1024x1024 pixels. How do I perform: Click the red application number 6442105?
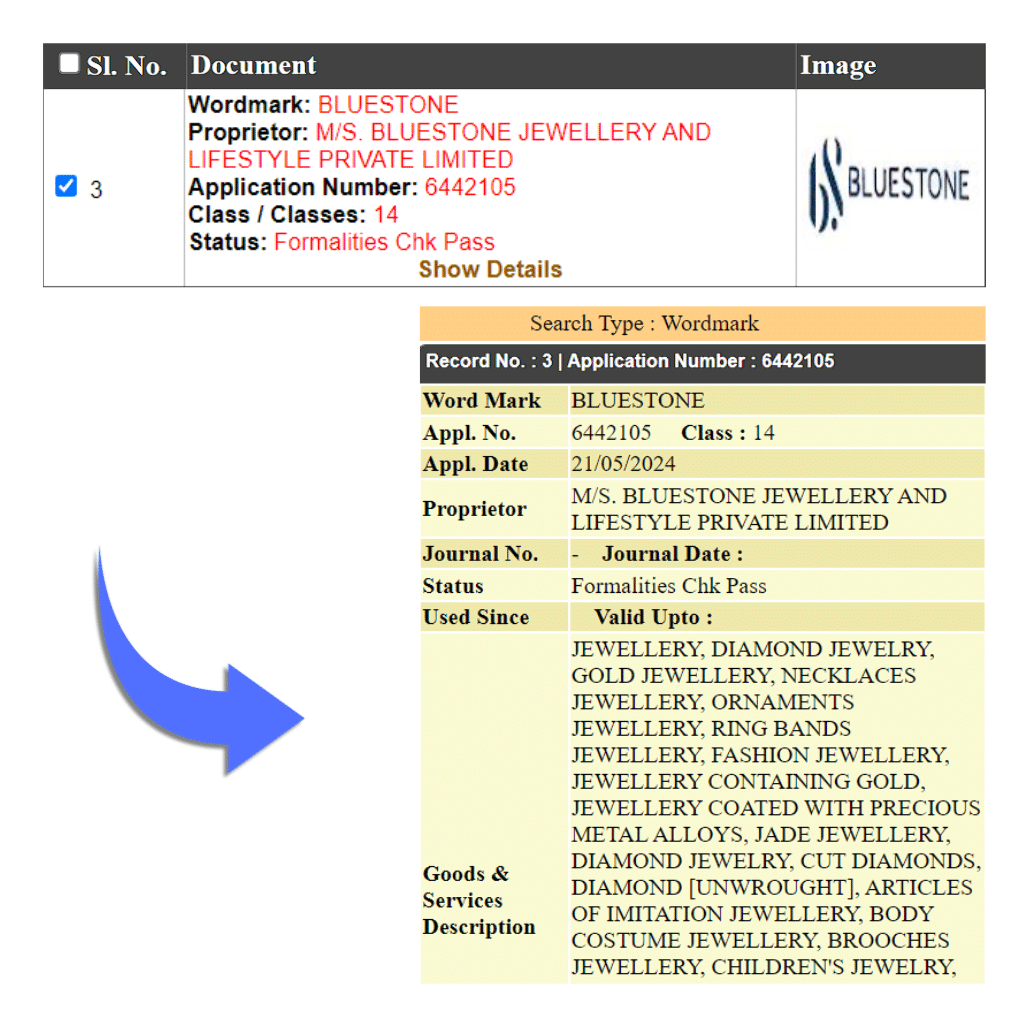[x=470, y=187]
